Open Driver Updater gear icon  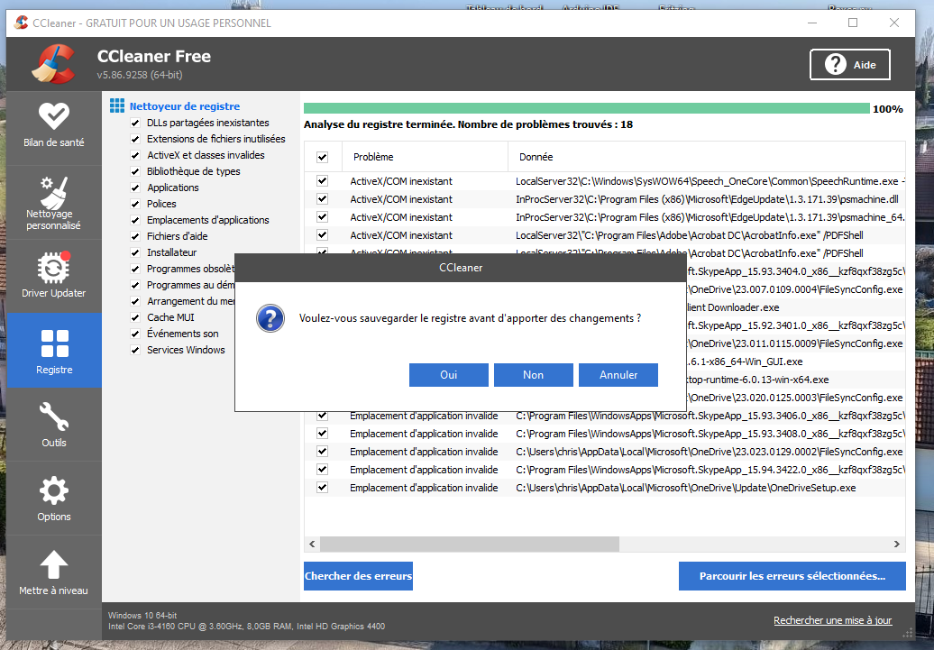click(54, 268)
